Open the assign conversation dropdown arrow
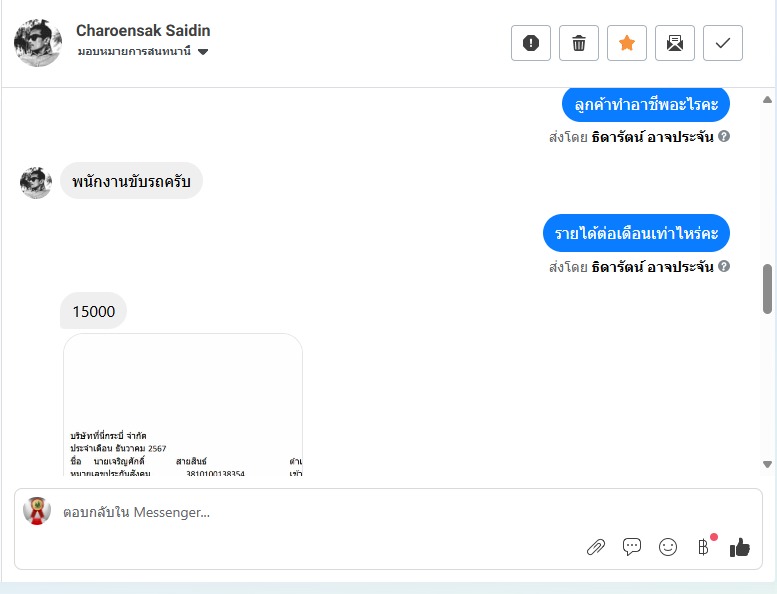This screenshot has width=777, height=594. [x=203, y=52]
